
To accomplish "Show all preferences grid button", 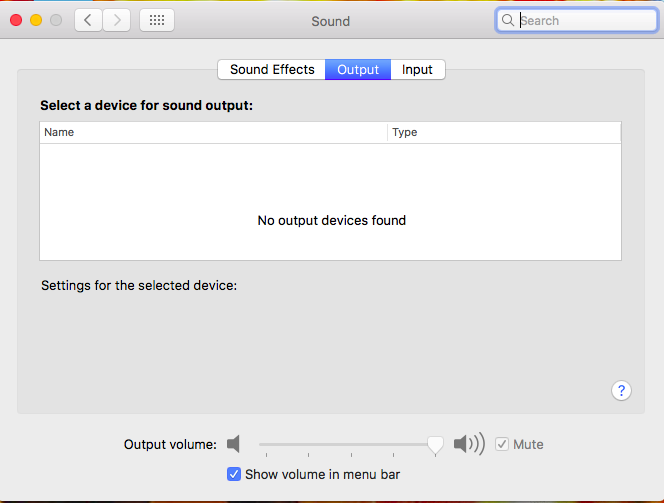I will [157, 20].
